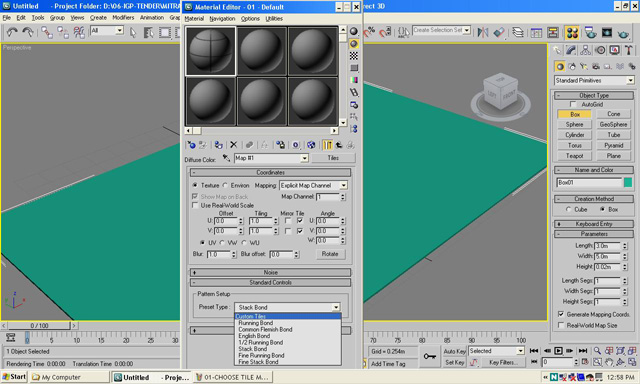Toggle Generate Mapping Coords checkbox

tap(561, 314)
